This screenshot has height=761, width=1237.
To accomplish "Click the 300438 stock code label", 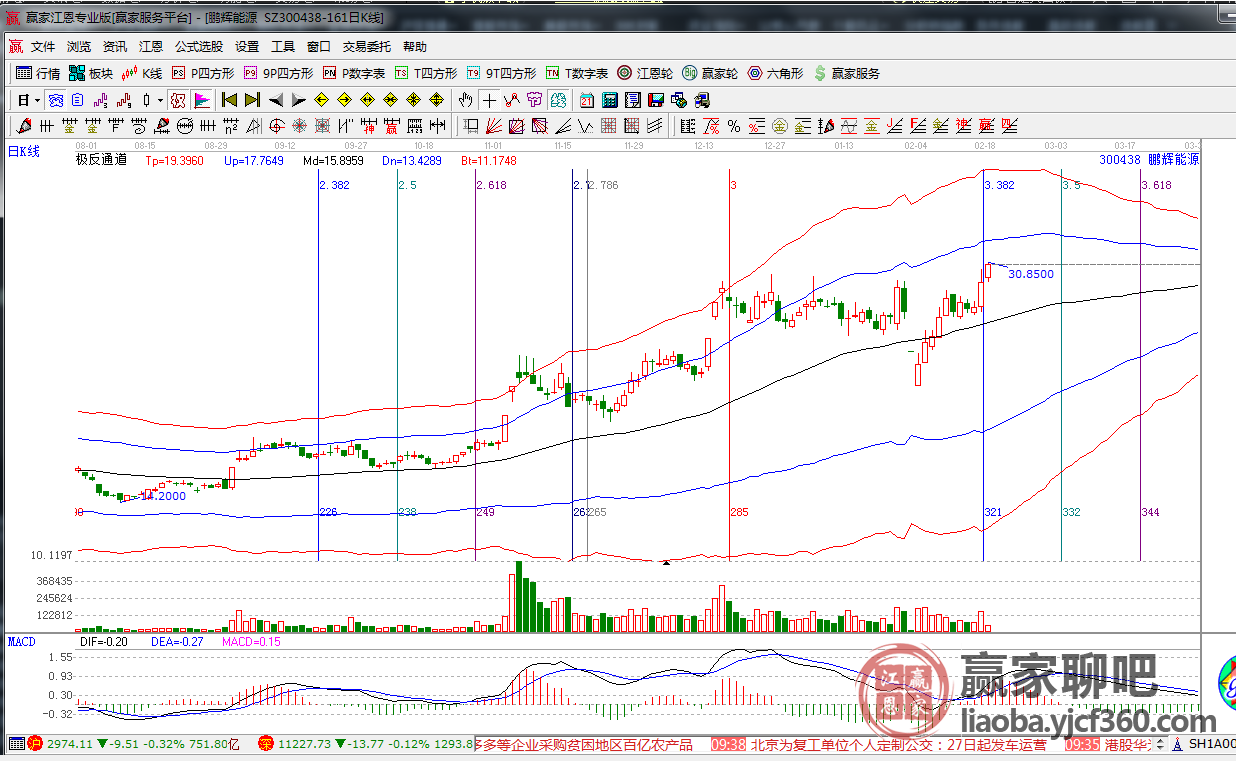I will tap(1120, 159).
